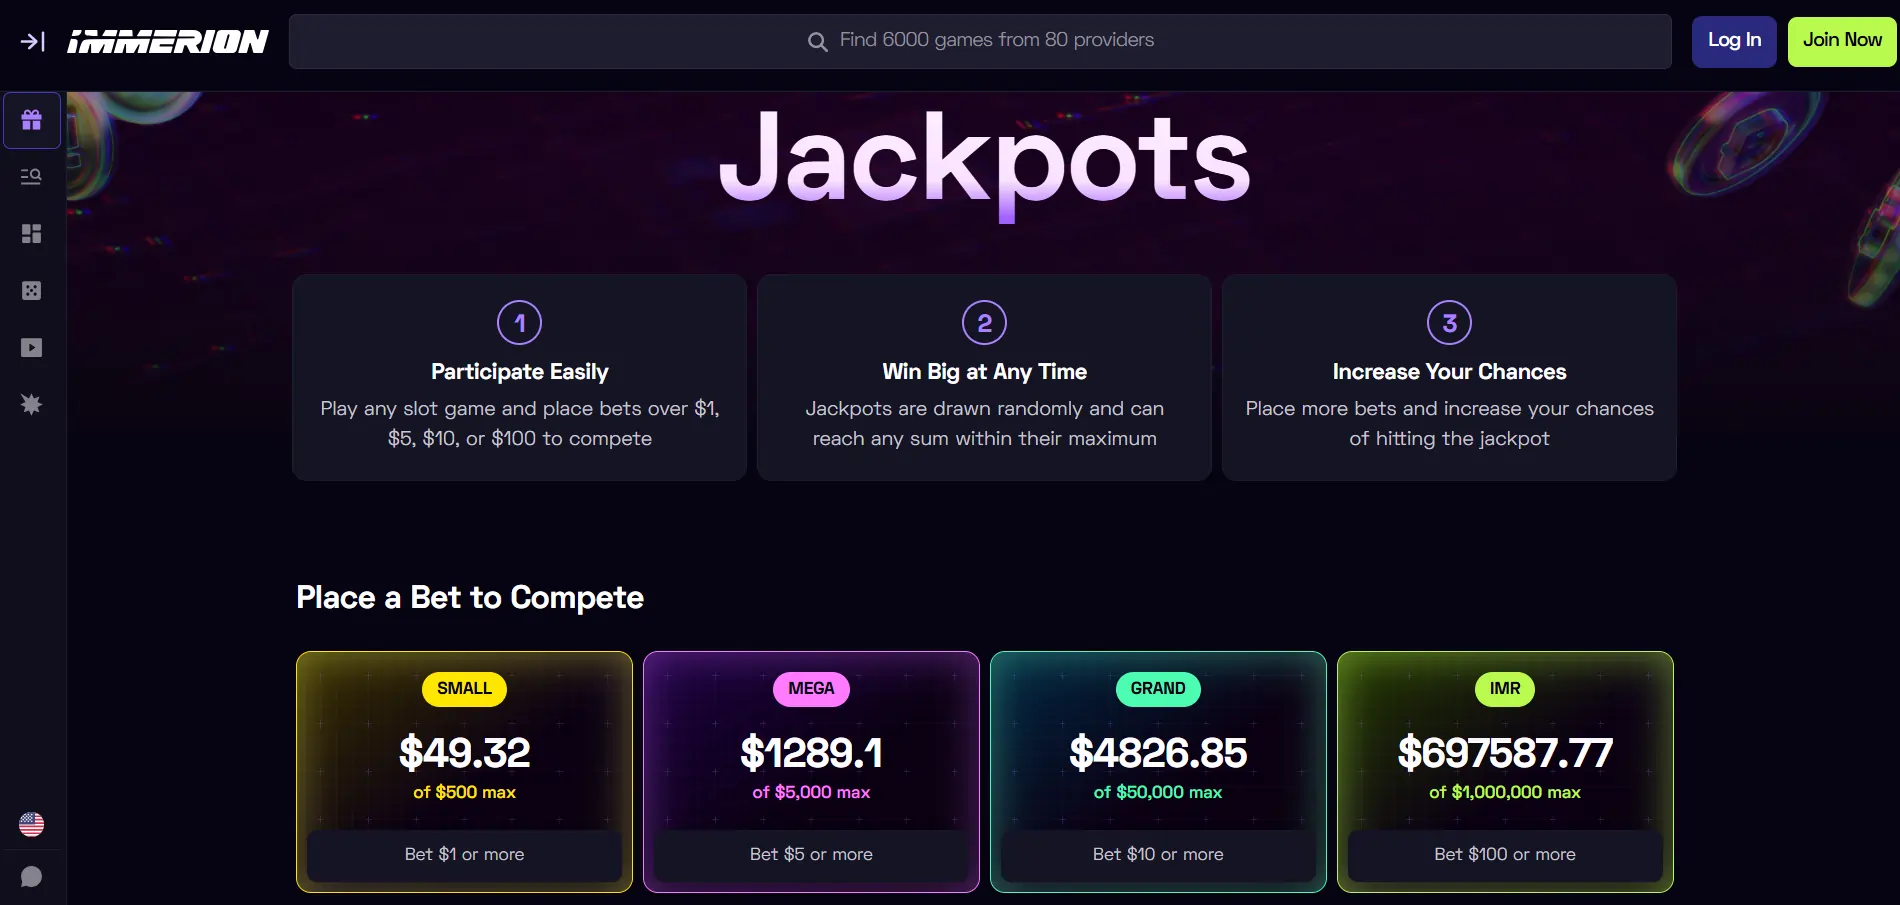Select the GRAND jackpot badge
This screenshot has width=1900, height=905.
[x=1157, y=689]
